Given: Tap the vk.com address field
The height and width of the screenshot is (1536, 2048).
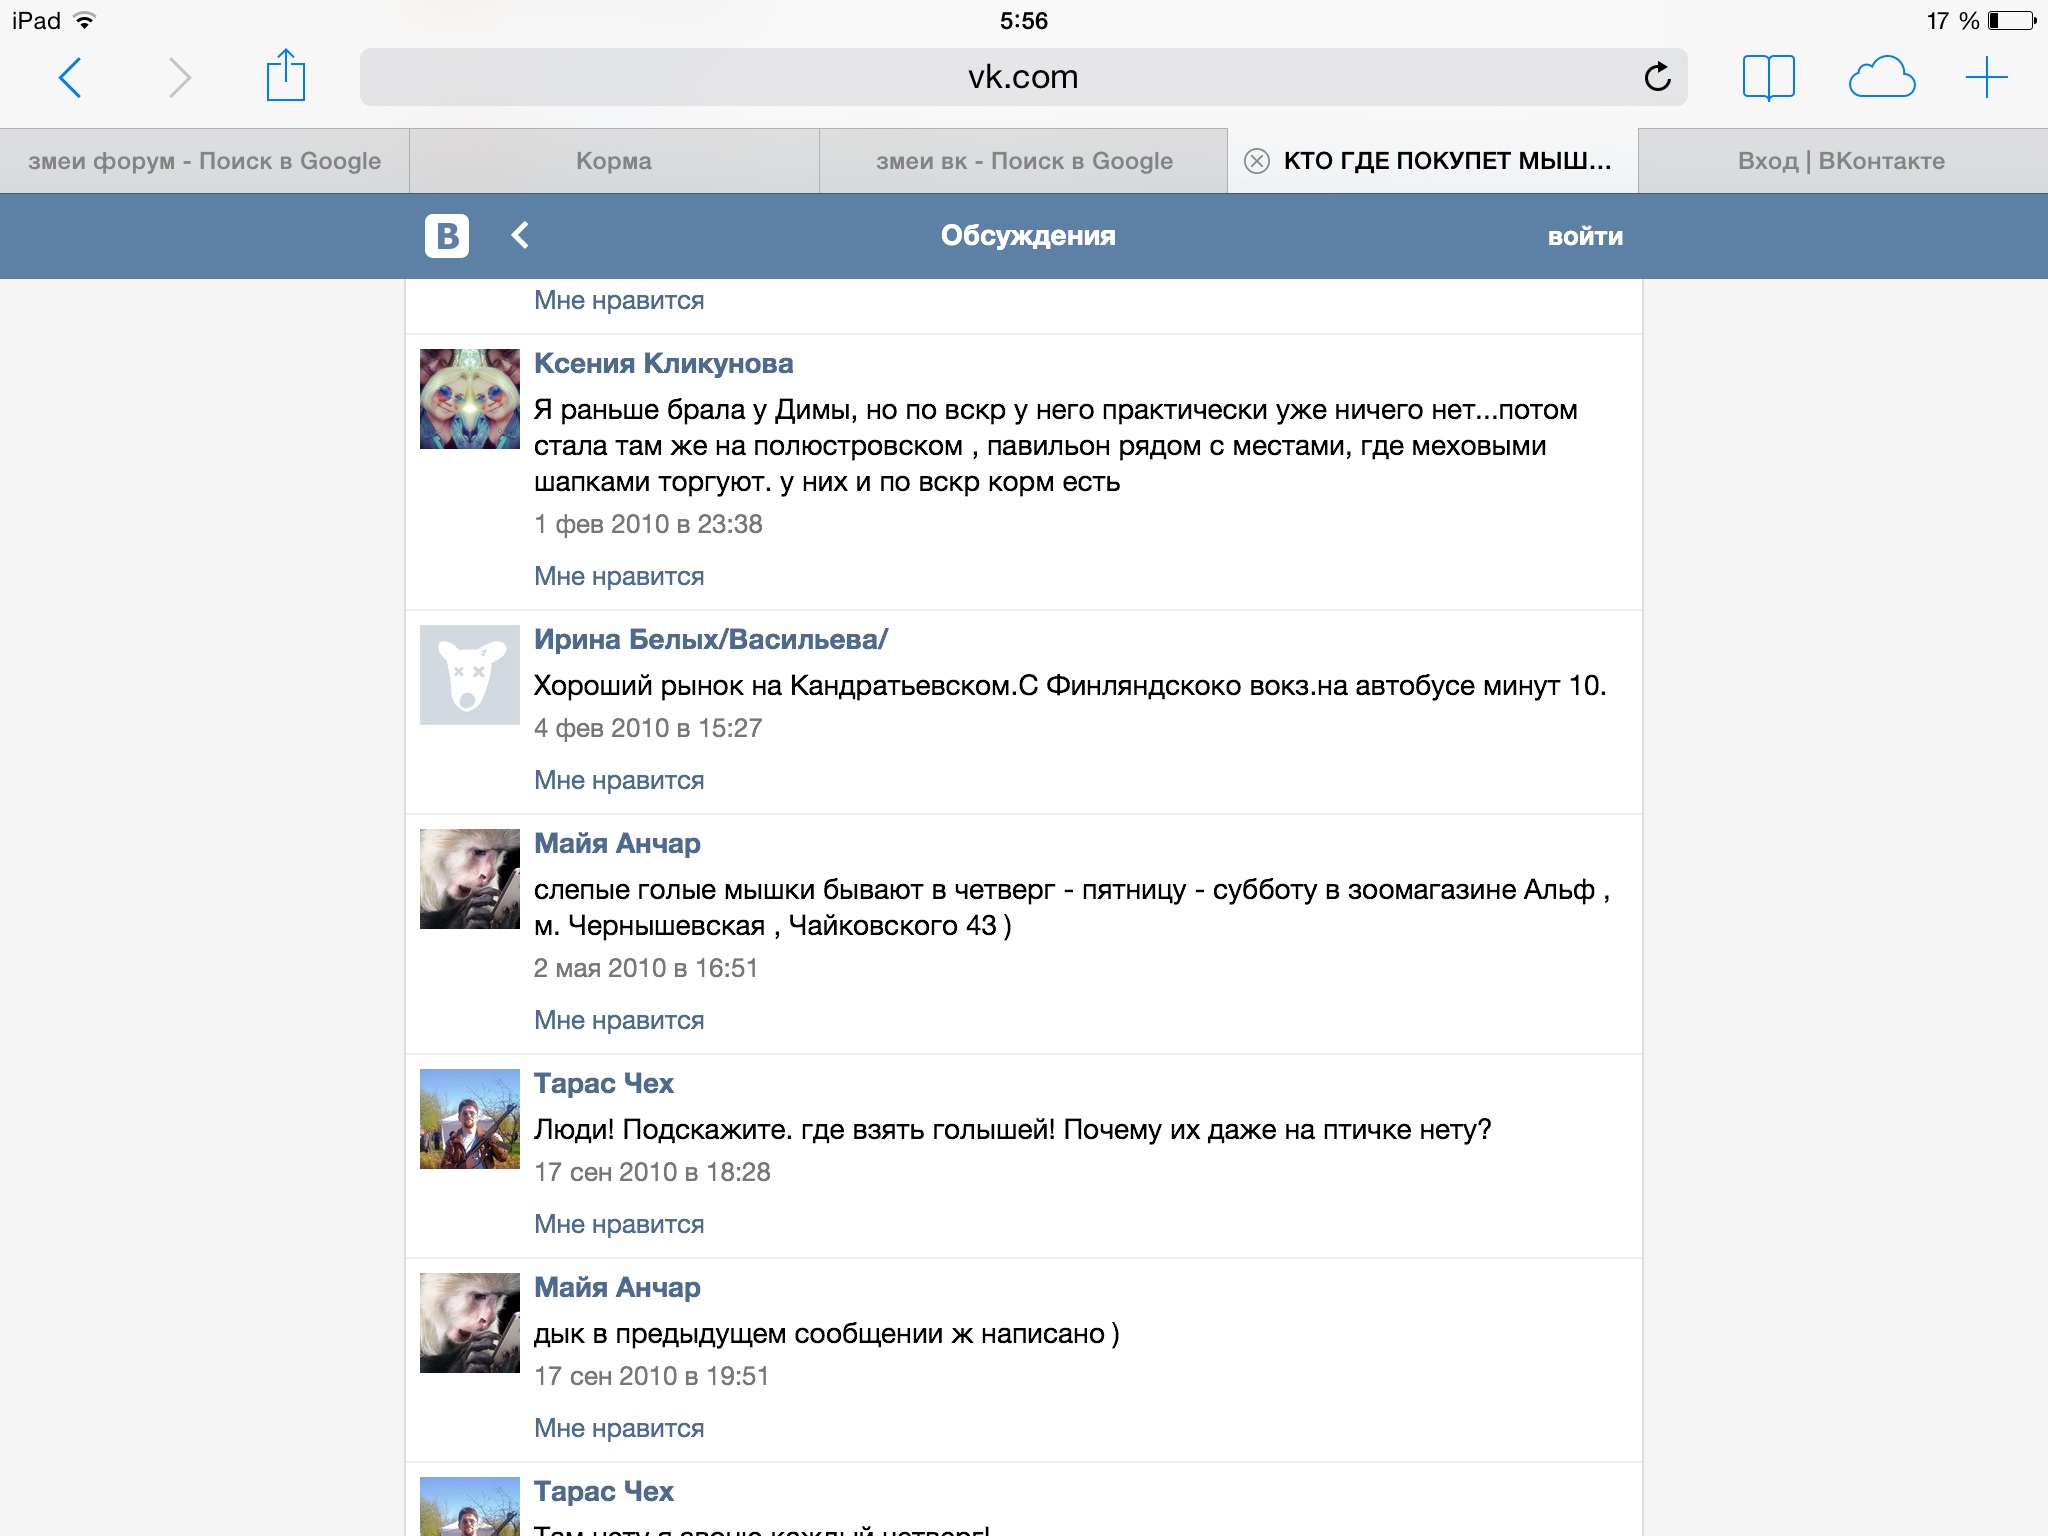Looking at the screenshot, I should [x=1000, y=77].
